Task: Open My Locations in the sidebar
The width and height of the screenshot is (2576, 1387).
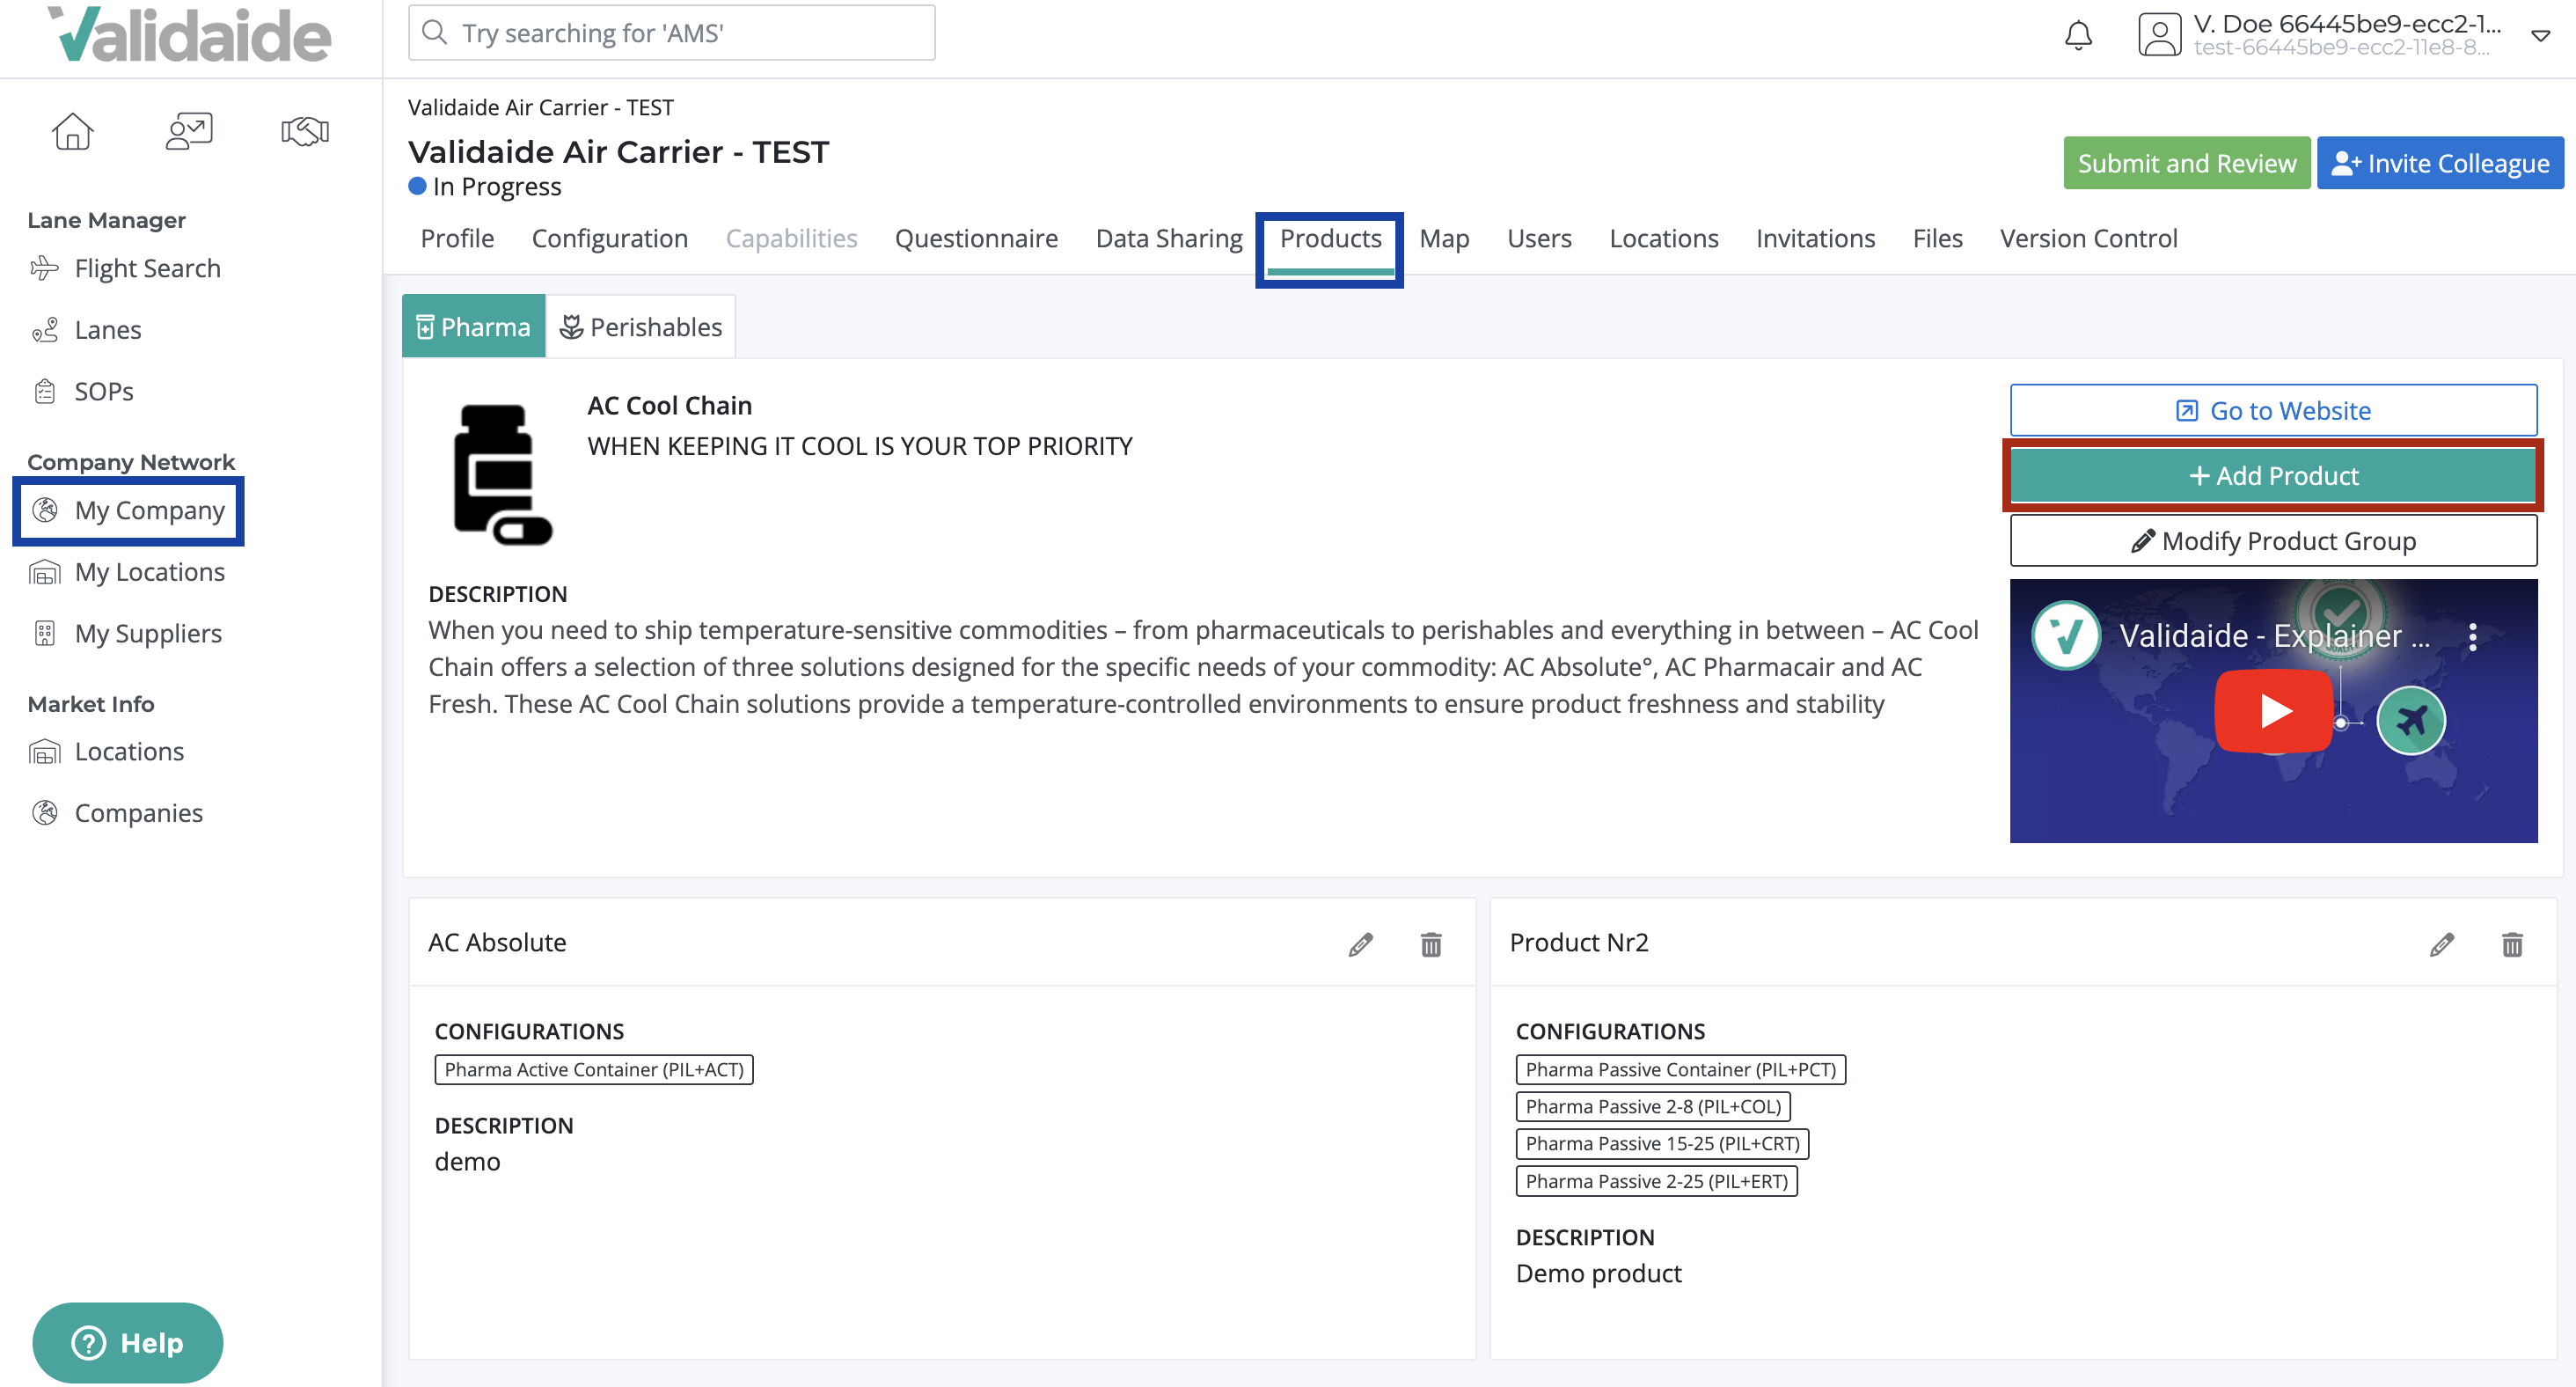Action: pyautogui.click(x=150, y=571)
